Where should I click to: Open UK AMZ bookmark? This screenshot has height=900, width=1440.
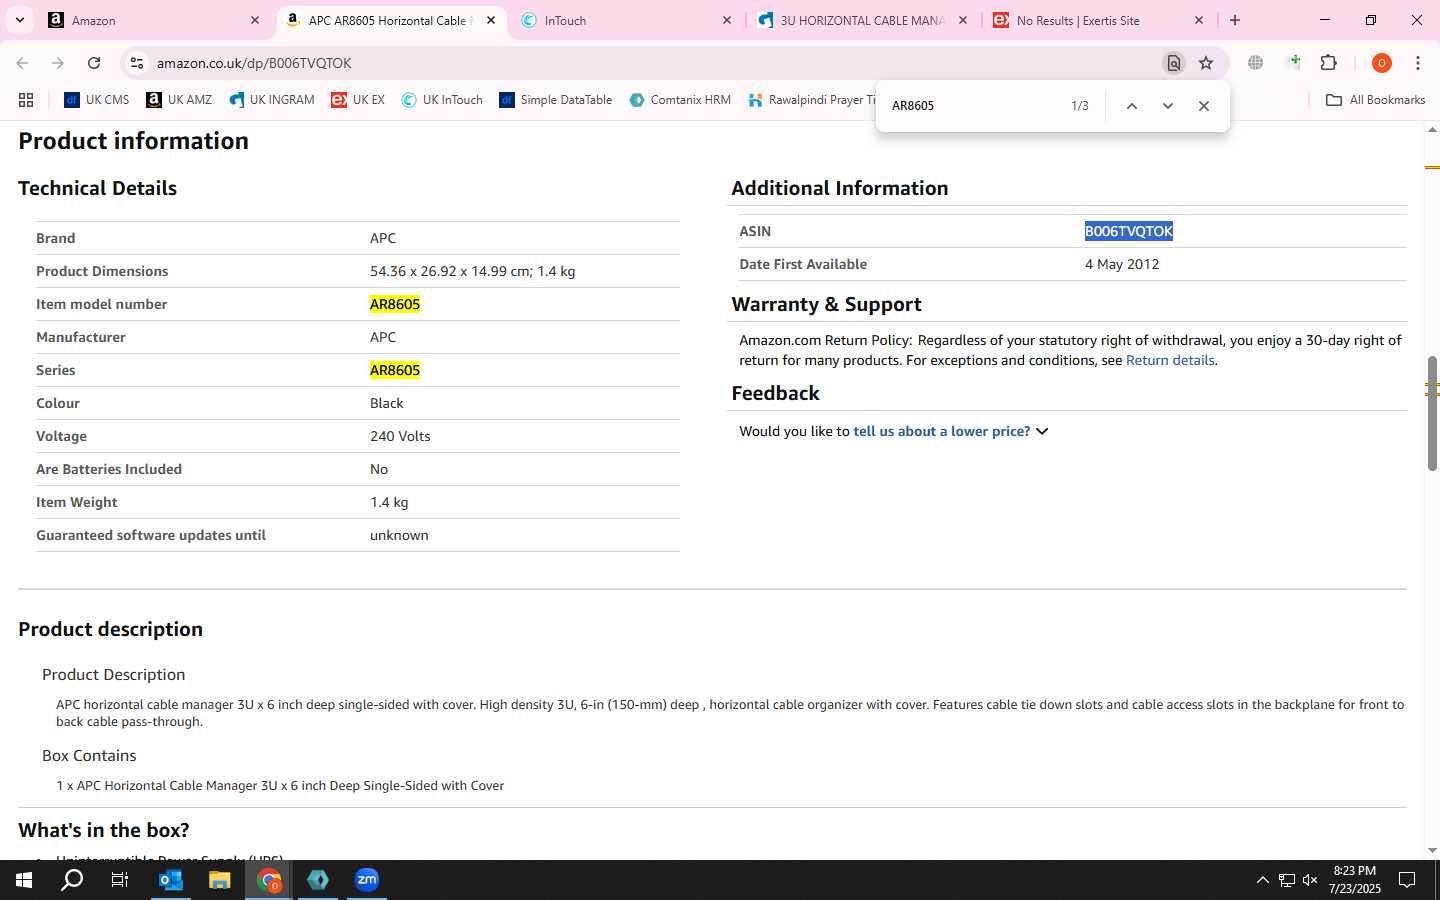(x=179, y=100)
